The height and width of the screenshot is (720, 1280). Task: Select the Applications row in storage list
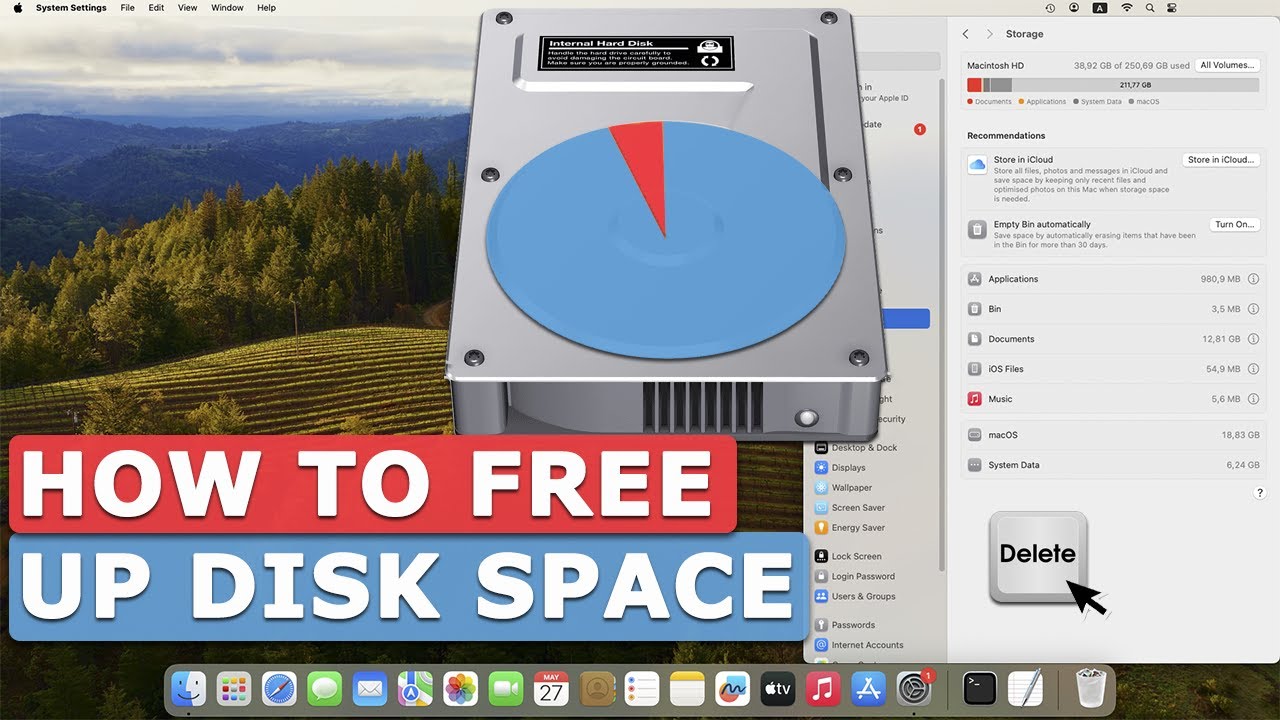(x=1113, y=280)
